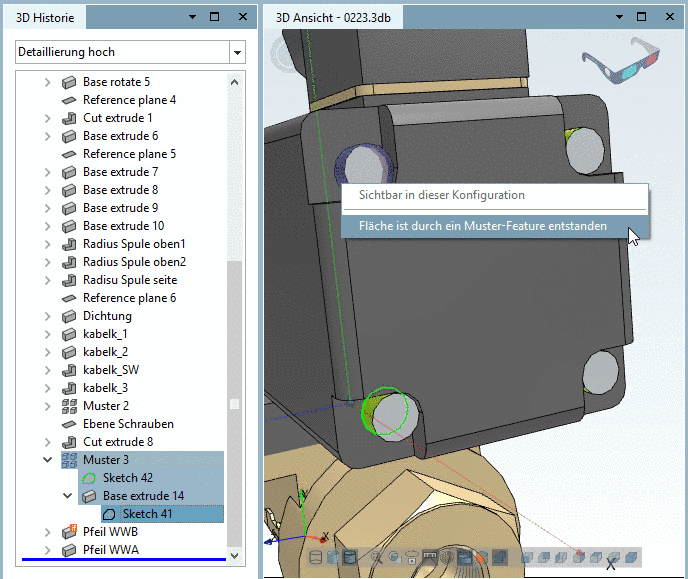Select the Sketch 41 row

pyautogui.click(x=162, y=514)
